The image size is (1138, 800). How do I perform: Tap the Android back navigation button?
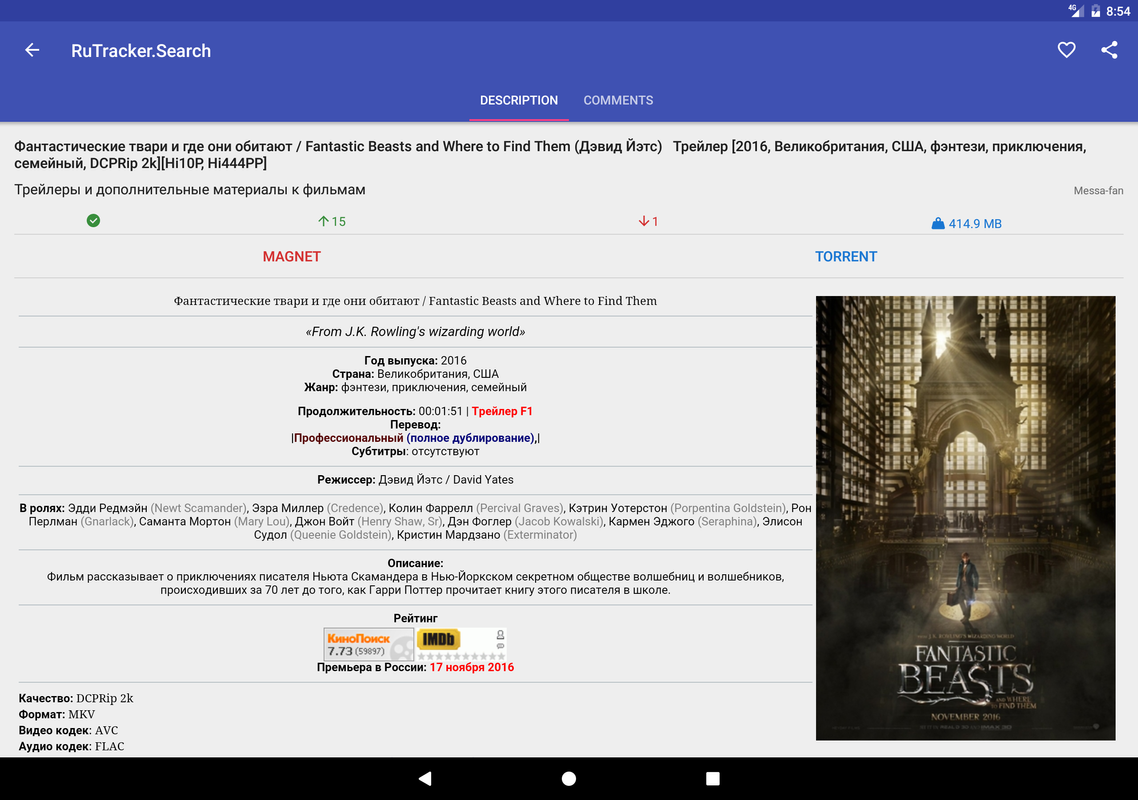click(x=425, y=778)
